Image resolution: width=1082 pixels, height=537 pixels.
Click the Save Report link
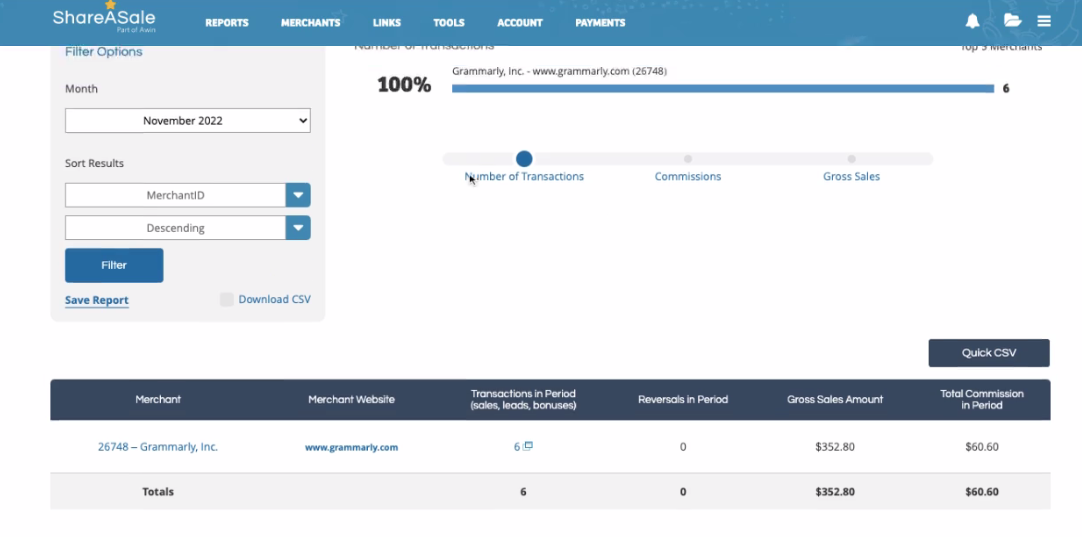(97, 300)
